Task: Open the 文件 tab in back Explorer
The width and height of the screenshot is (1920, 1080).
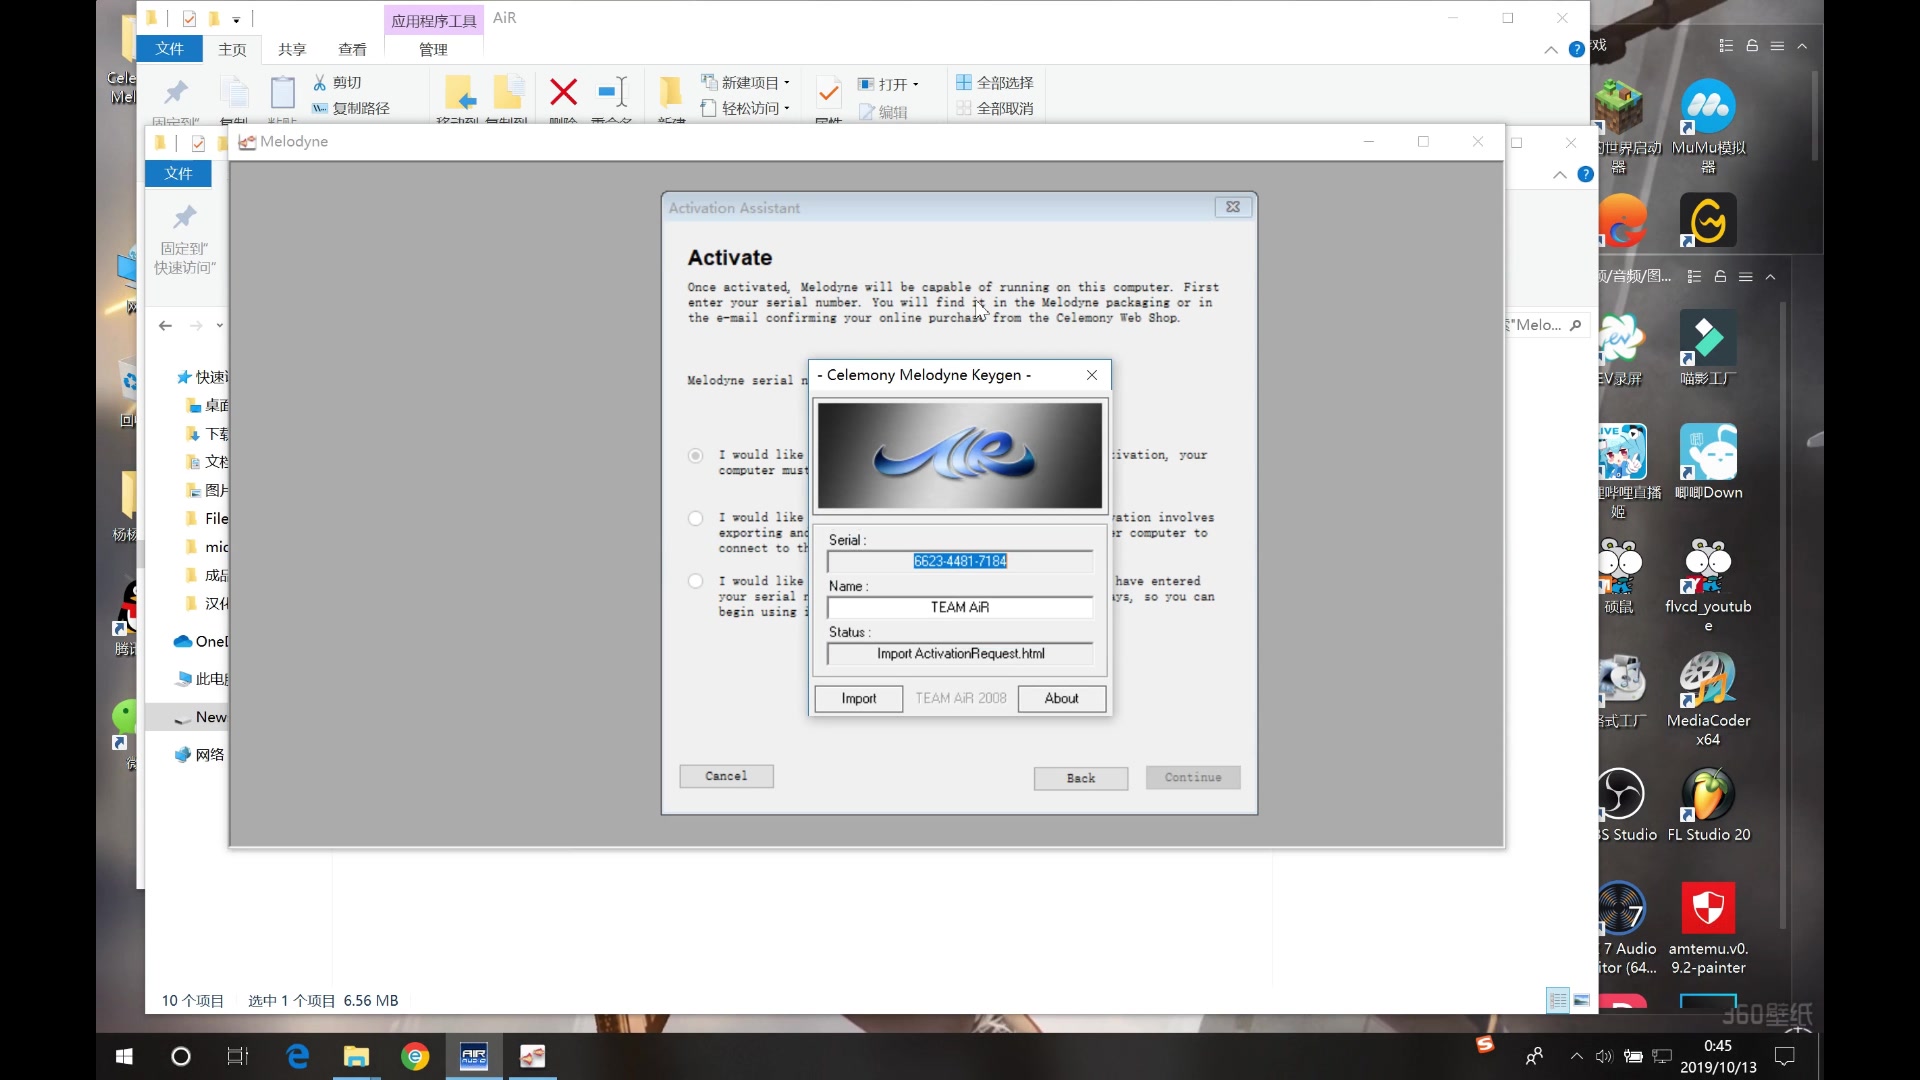Action: tap(170, 49)
